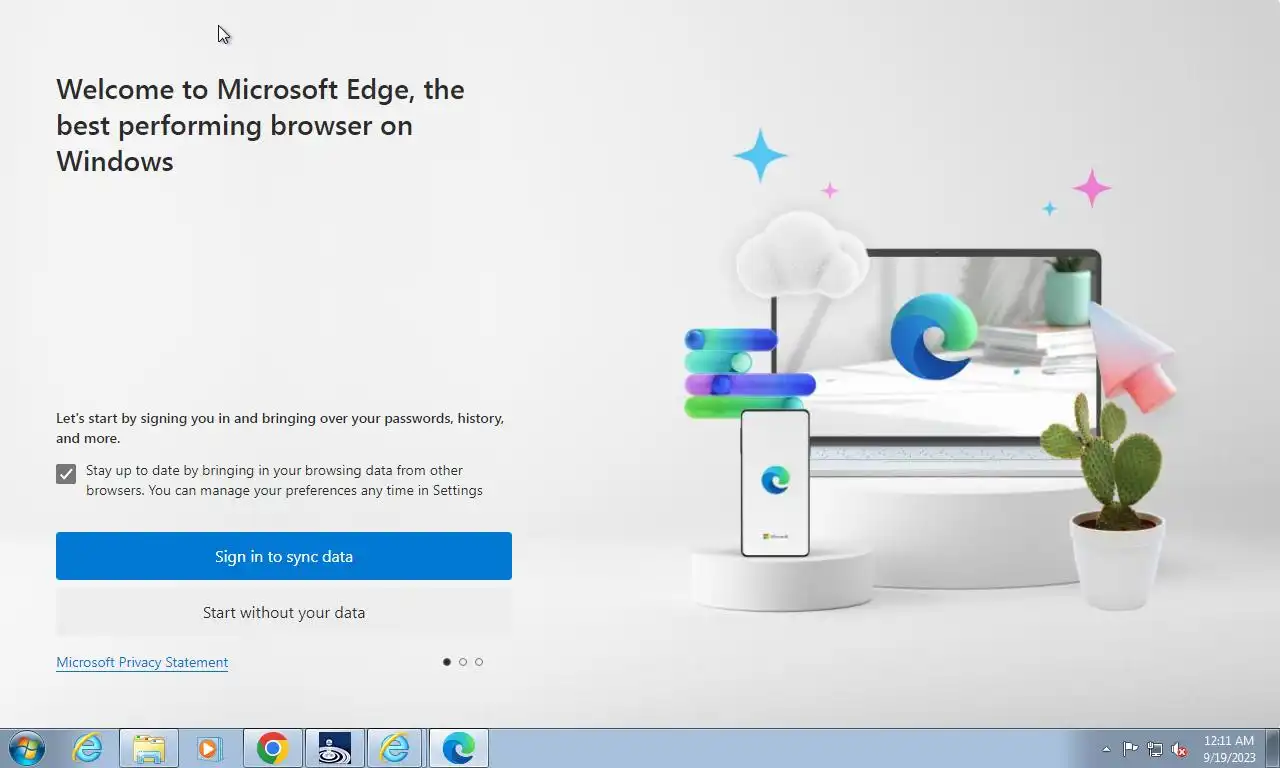The image size is (1280, 768).
Task: Open the Action Center flag icon
Action: pos(1130,749)
